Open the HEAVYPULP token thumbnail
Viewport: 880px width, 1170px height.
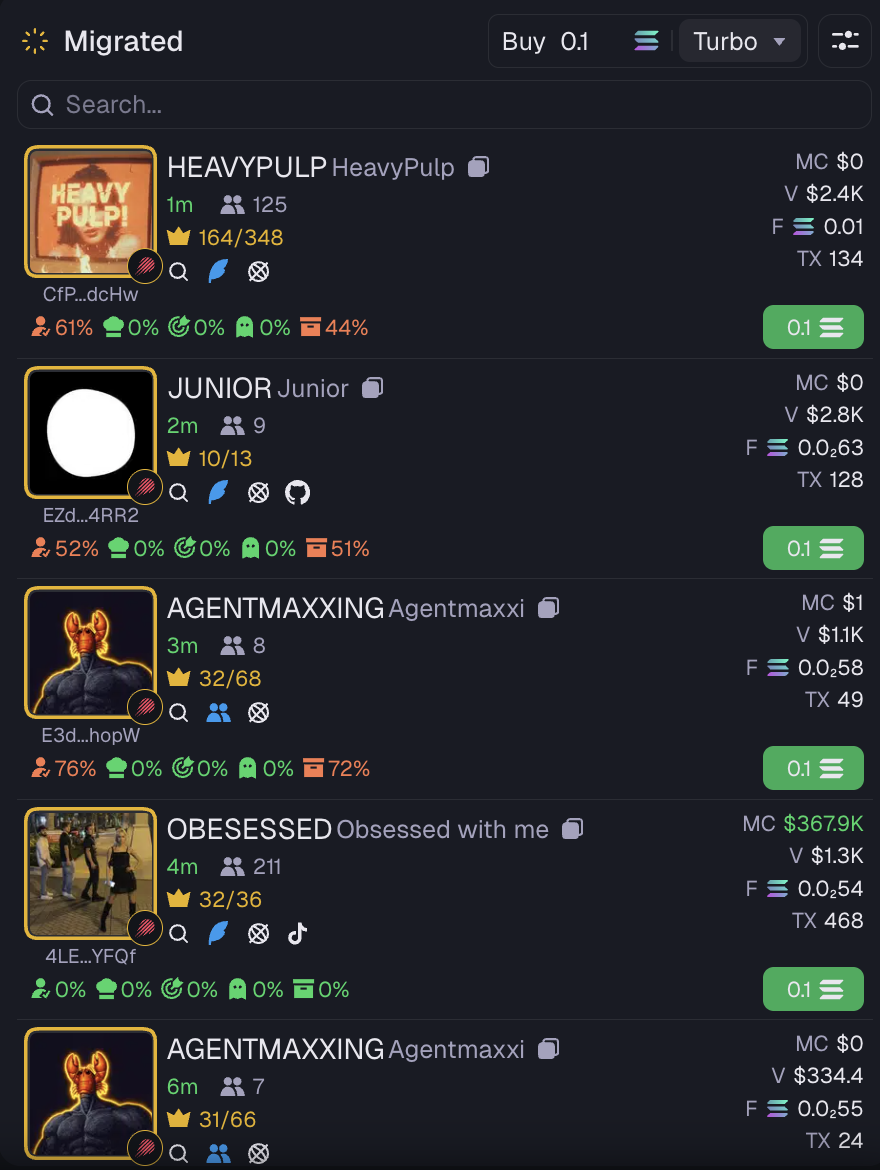tap(90, 212)
